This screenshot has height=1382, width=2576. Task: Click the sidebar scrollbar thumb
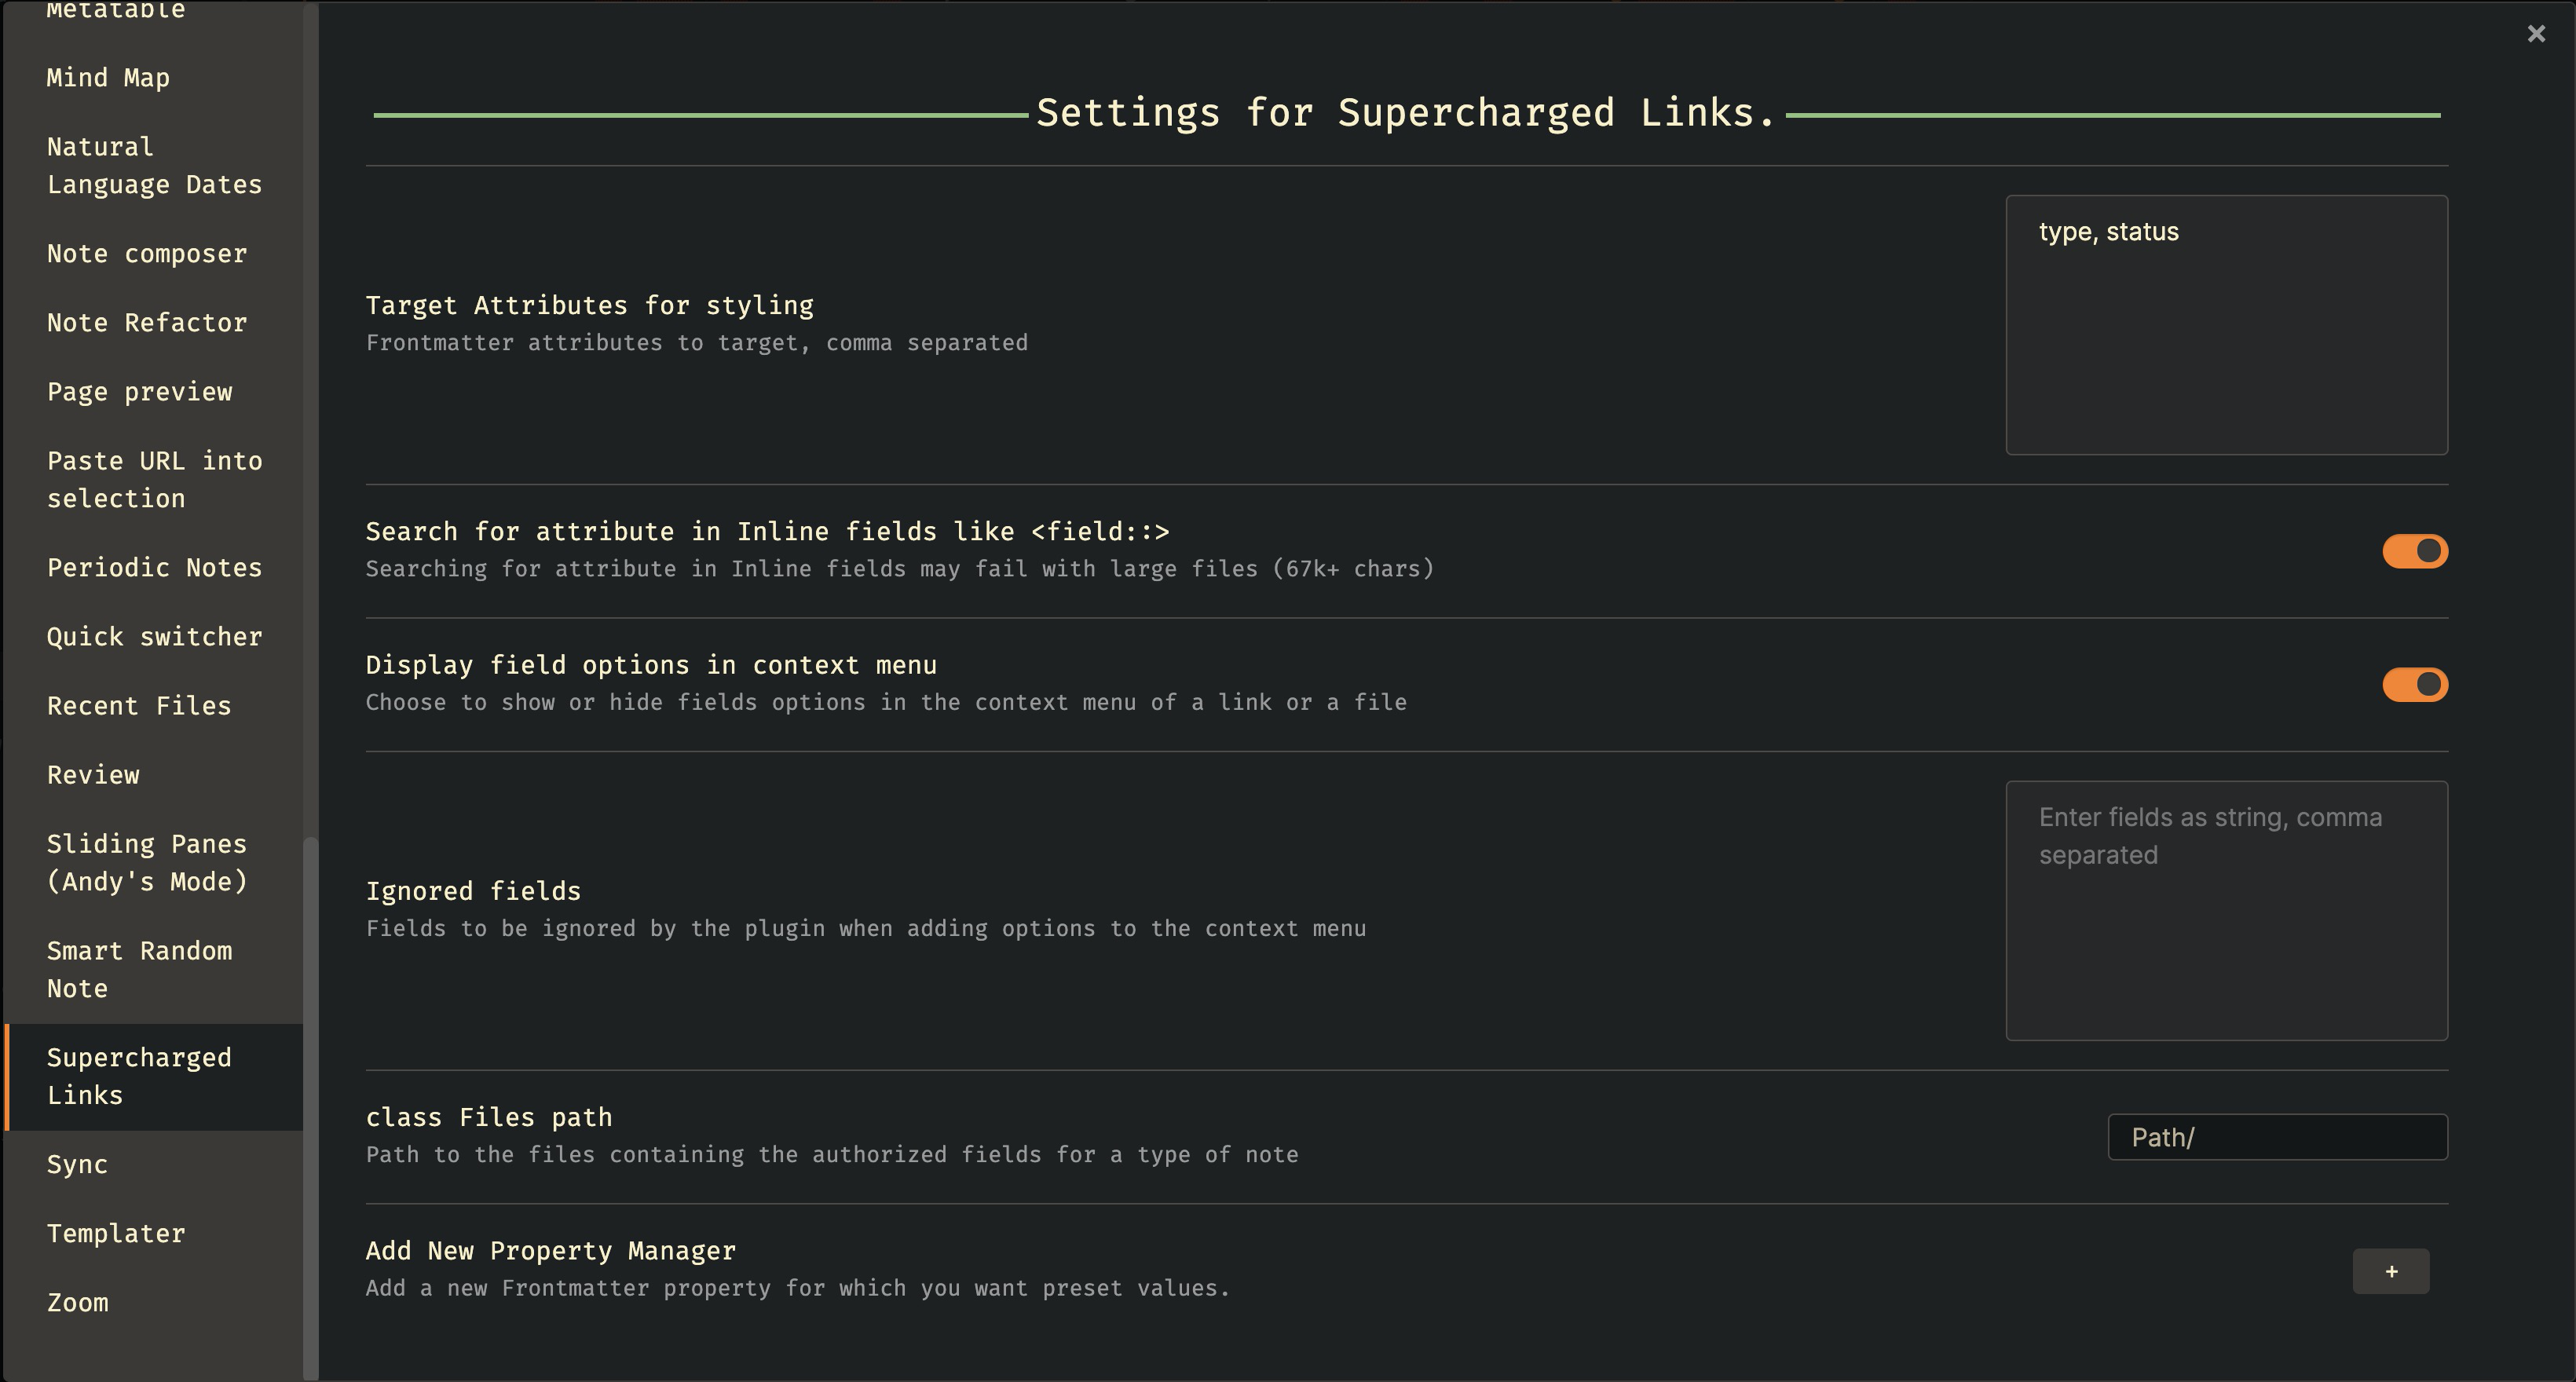pos(311,1100)
